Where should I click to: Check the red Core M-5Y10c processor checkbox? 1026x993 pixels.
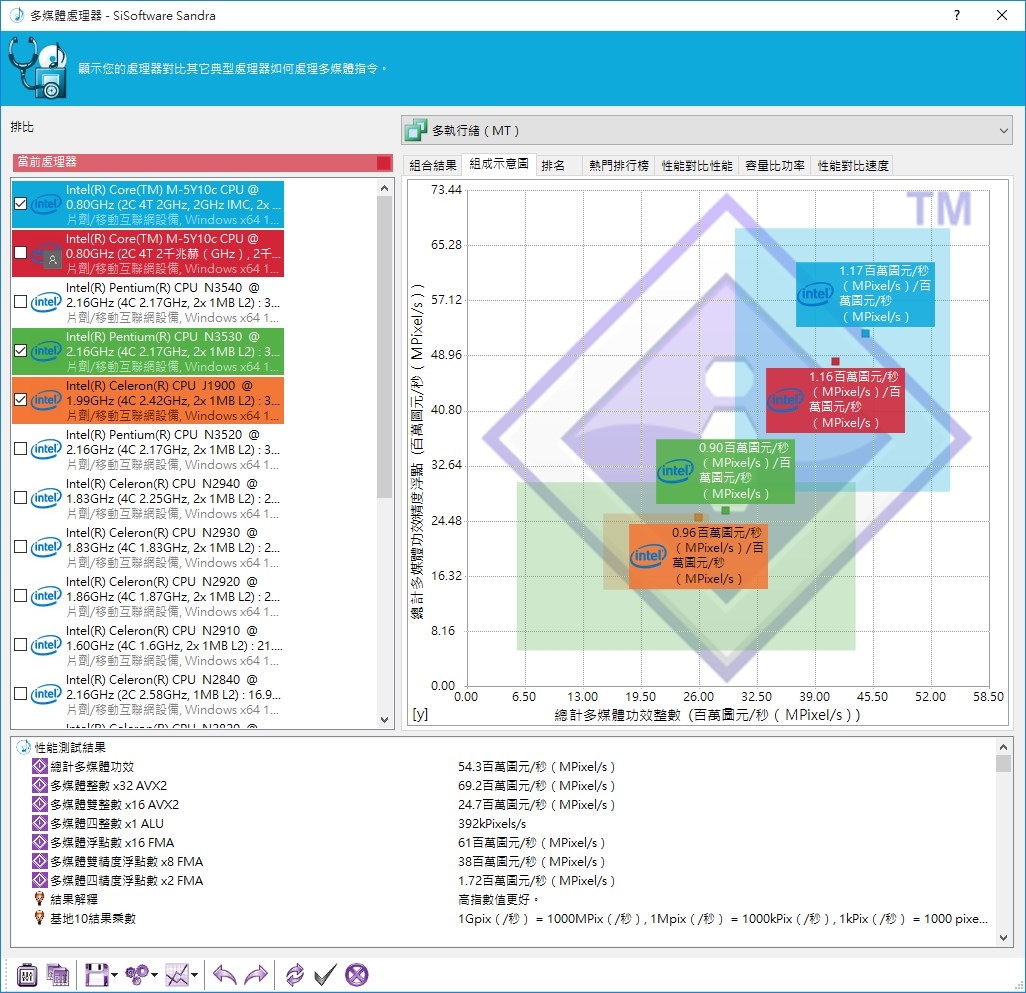point(20,253)
